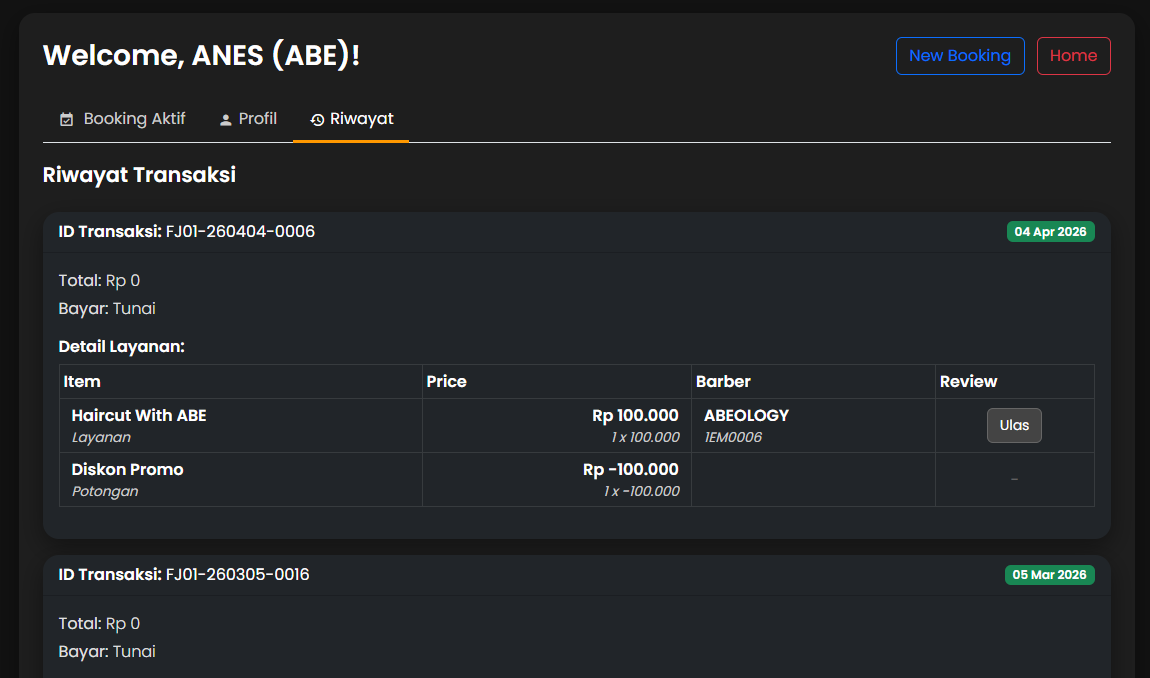Screen dimensions: 1150x678
Task: Select transaction ID FJ01-260404-0006
Action: pos(240,232)
